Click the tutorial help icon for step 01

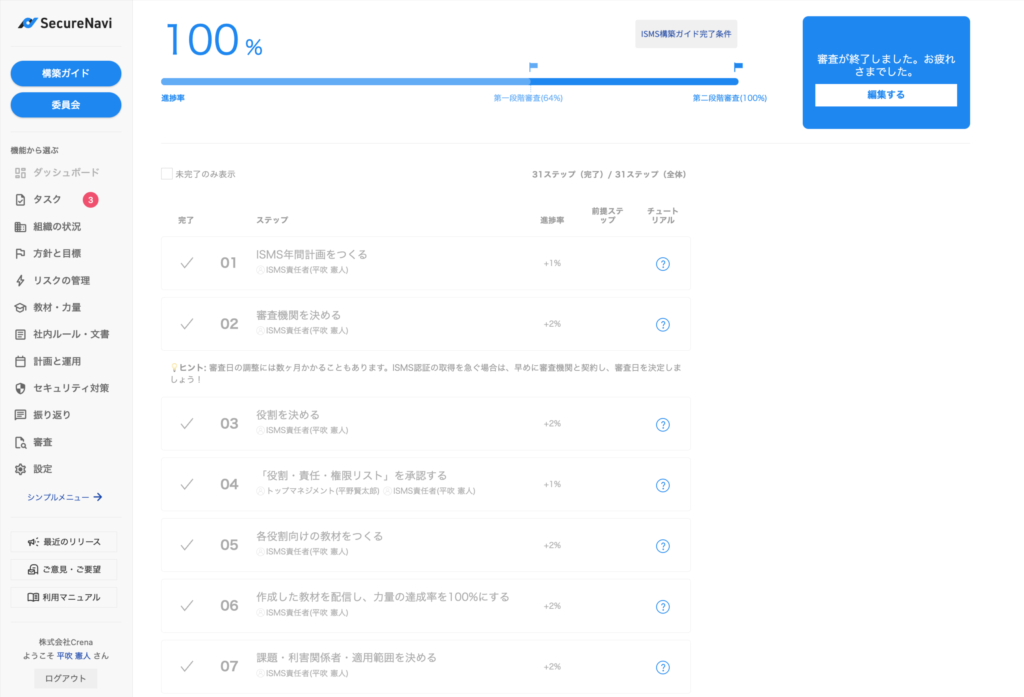[x=662, y=264]
